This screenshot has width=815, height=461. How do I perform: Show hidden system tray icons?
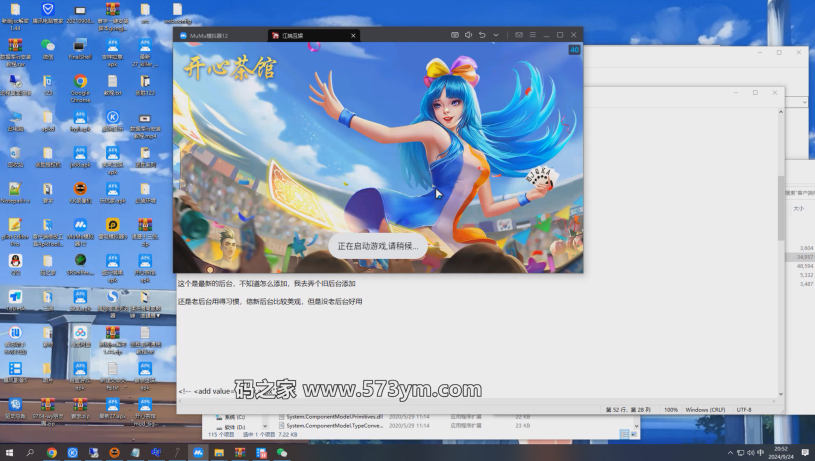tap(730, 453)
